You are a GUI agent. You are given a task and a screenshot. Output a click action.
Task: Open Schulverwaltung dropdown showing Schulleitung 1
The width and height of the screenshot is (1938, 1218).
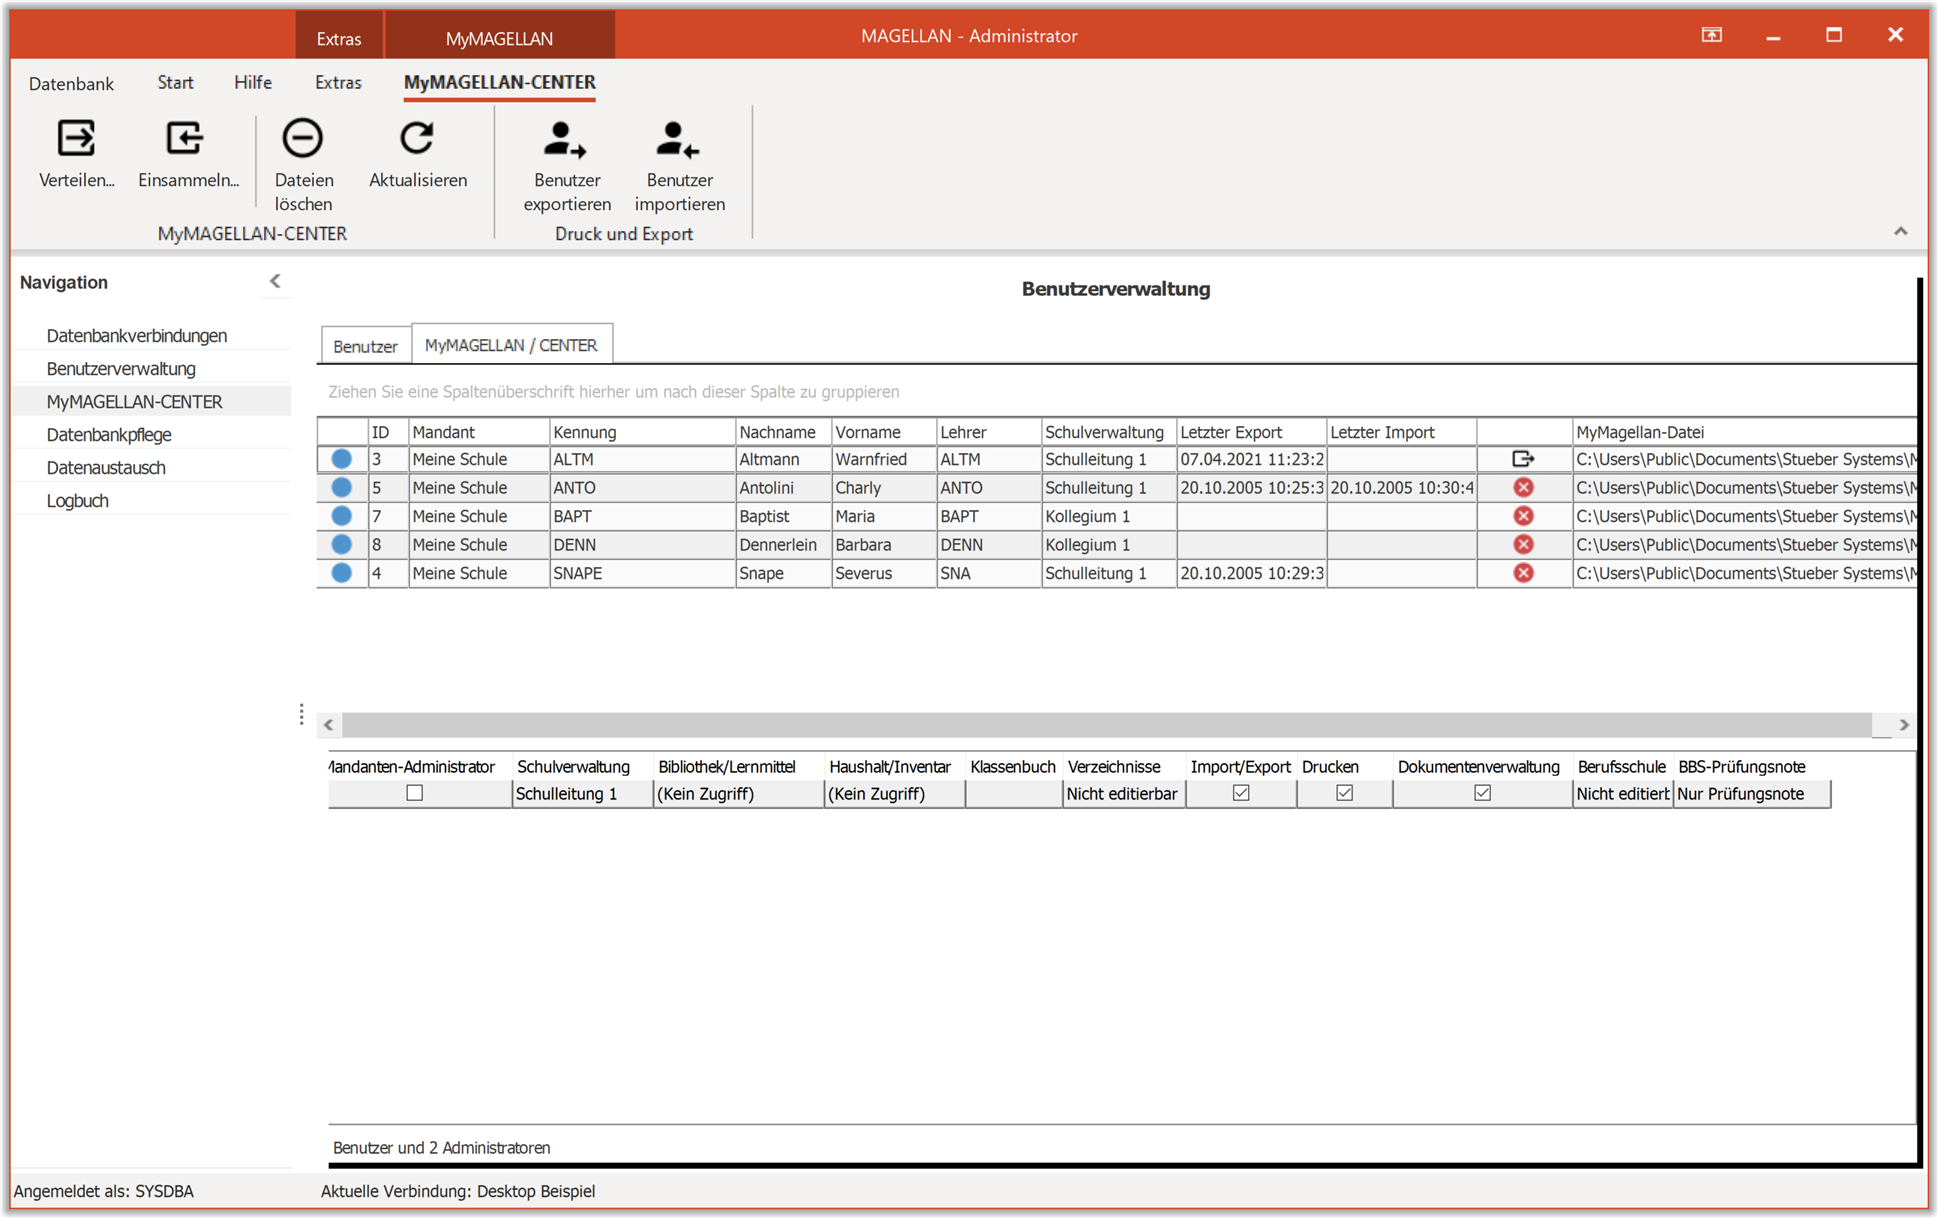582,794
